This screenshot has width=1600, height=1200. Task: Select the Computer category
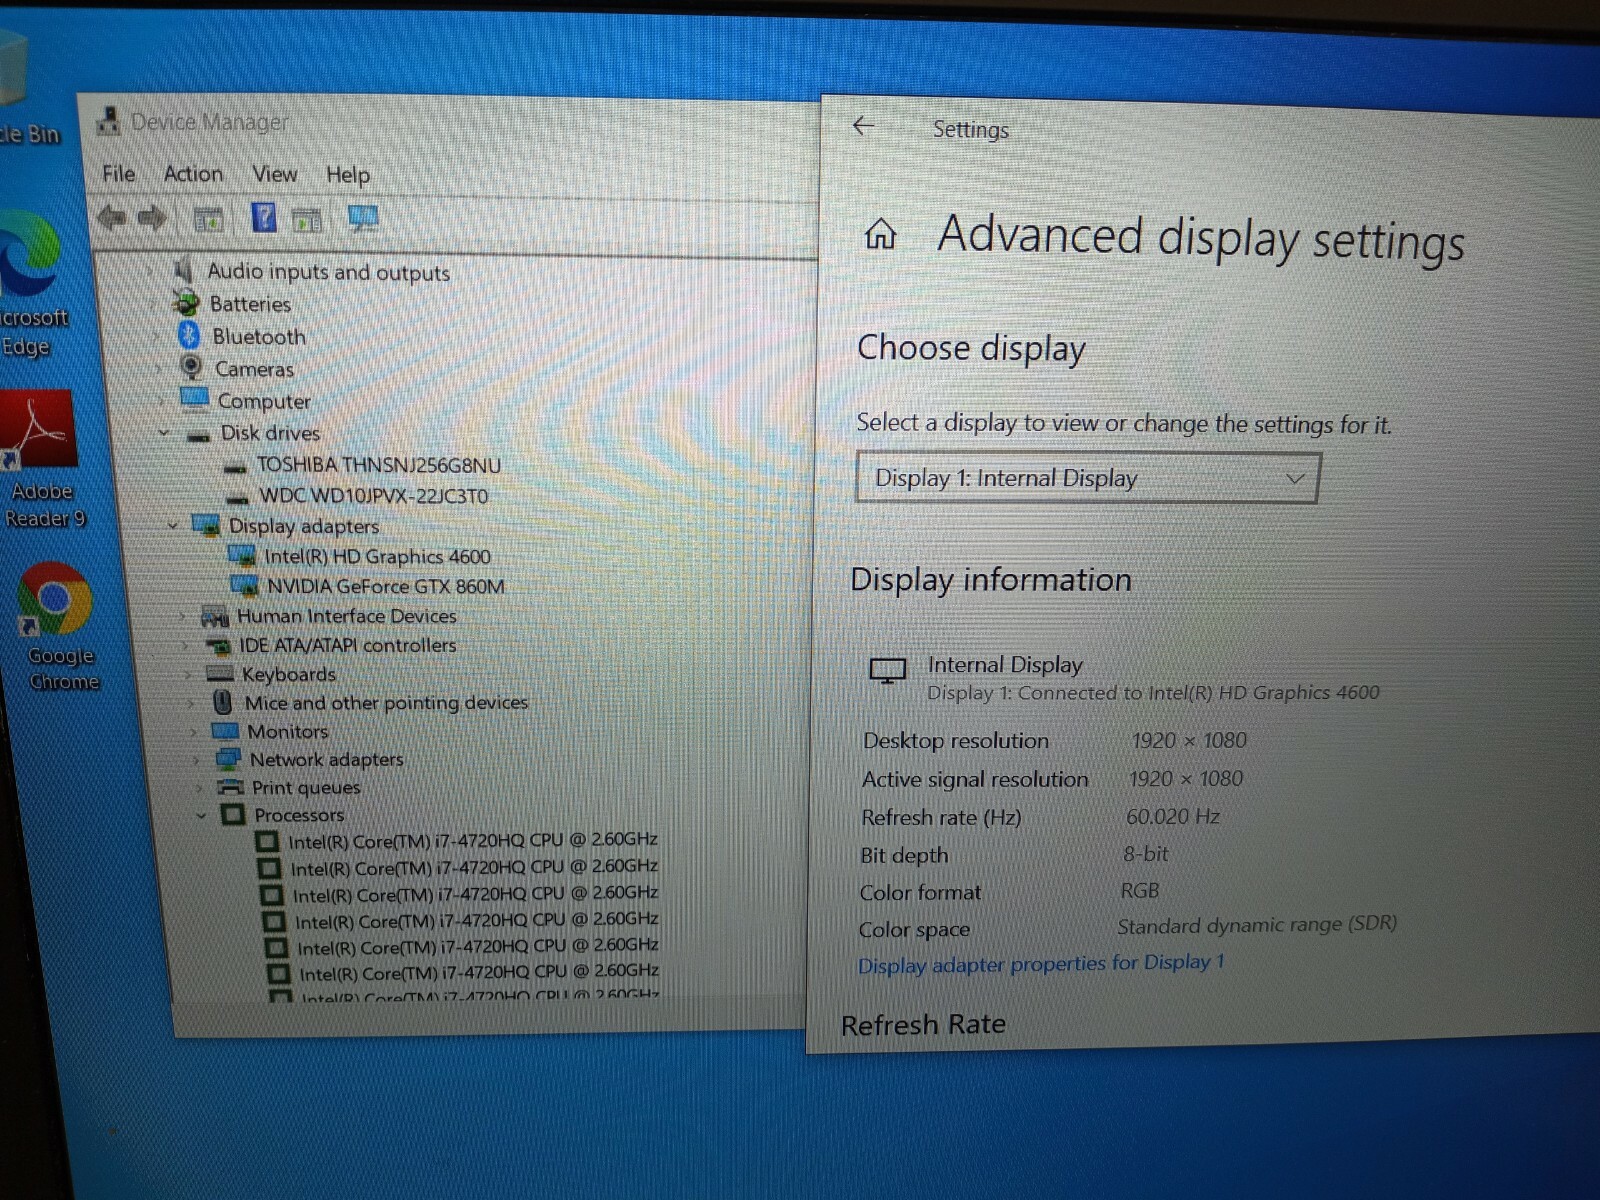pos(264,401)
